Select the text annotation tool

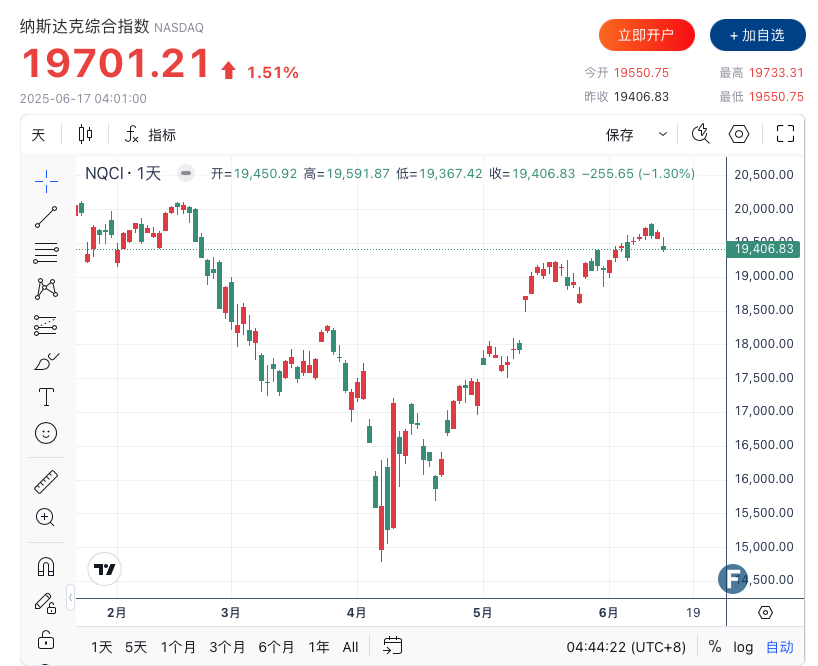pyautogui.click(x=46, y=397)
